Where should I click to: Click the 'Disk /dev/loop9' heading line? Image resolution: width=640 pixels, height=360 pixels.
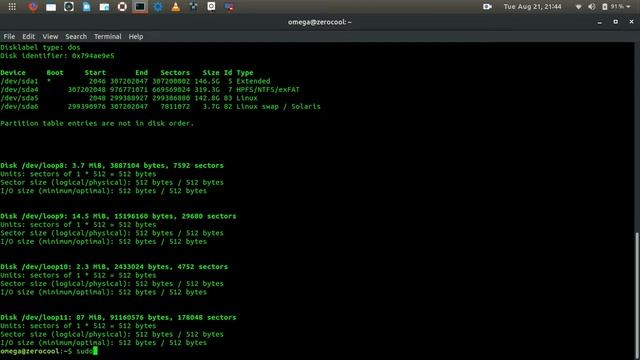tap(118, 216)
